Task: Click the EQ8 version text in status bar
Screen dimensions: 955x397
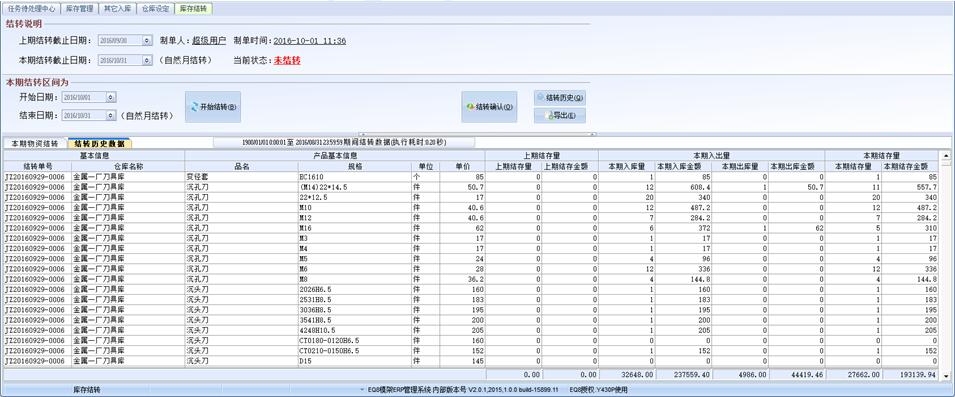Action: pos(462,390)
